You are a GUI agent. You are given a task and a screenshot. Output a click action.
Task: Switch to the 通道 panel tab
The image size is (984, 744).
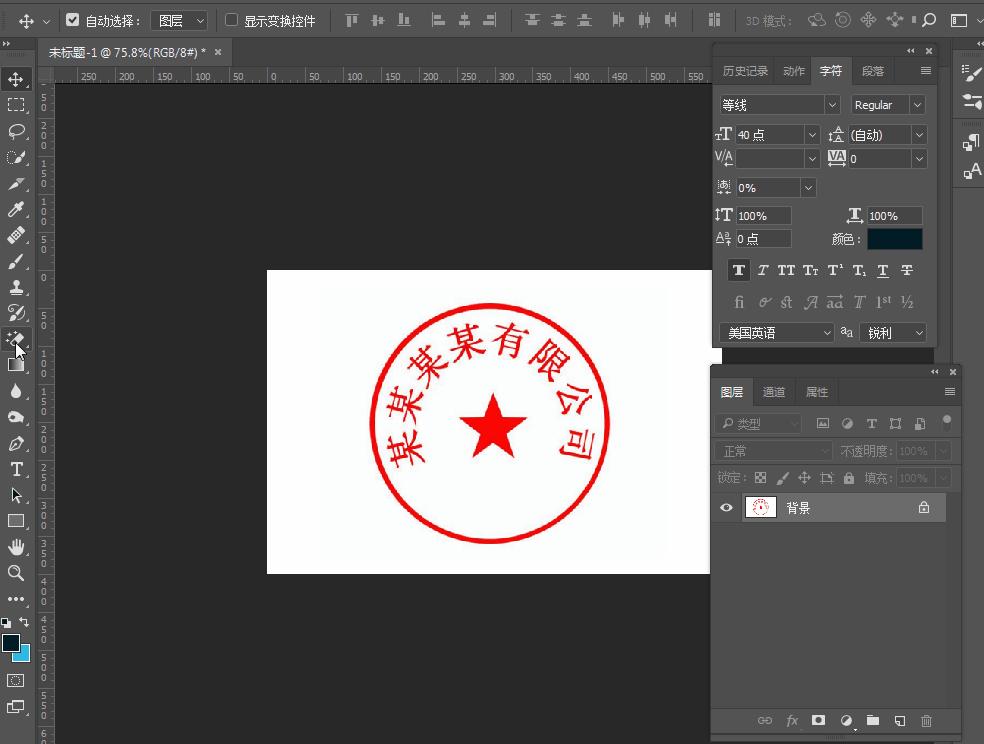point(773,391)
